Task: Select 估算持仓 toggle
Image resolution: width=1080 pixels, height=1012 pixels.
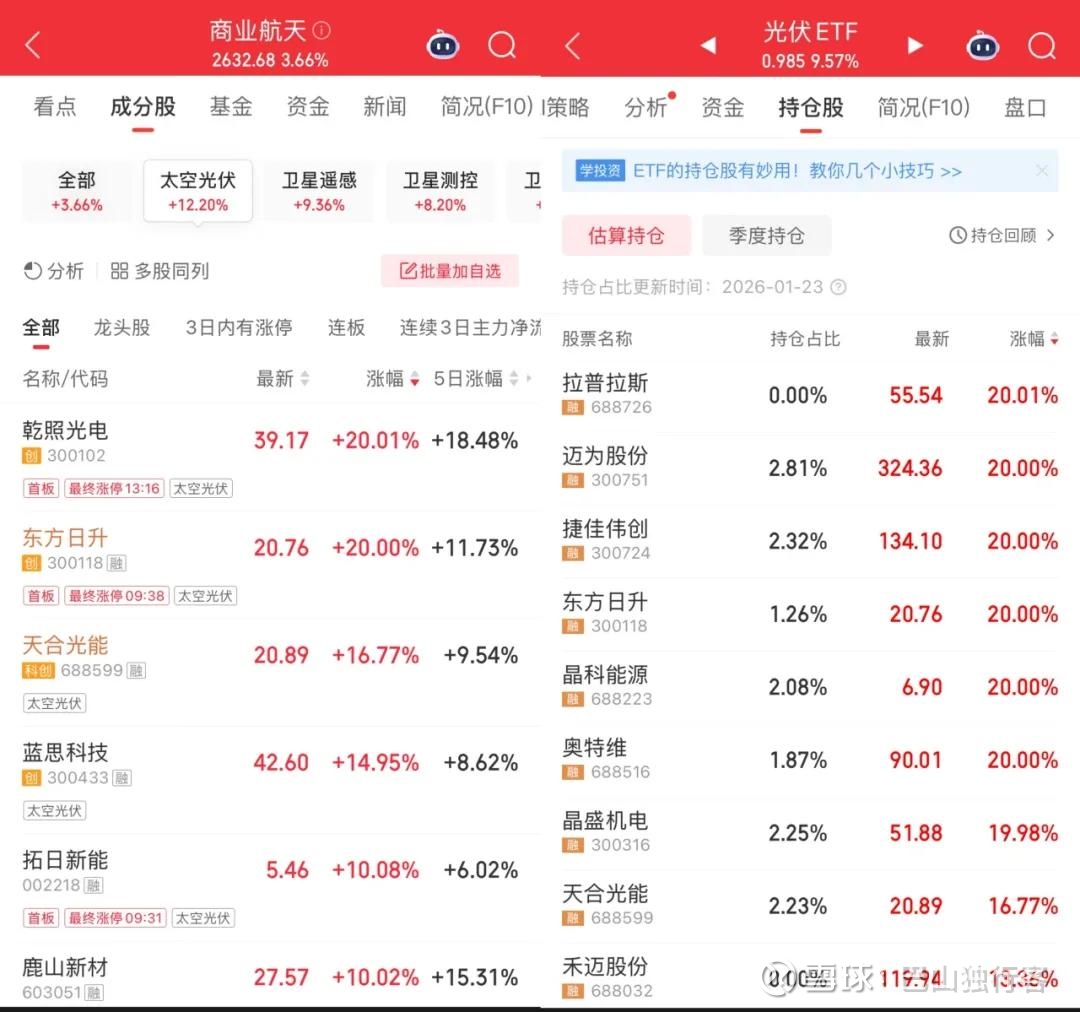Action: click(626, 236)
